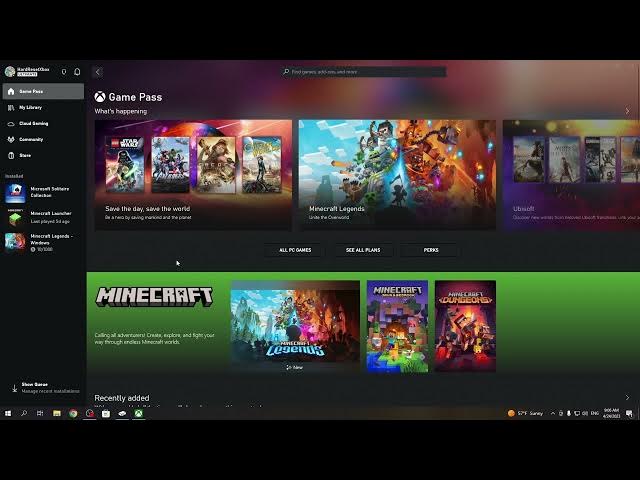Open the profile avatar menu
The image size is (640, 480).
(10, 71)
